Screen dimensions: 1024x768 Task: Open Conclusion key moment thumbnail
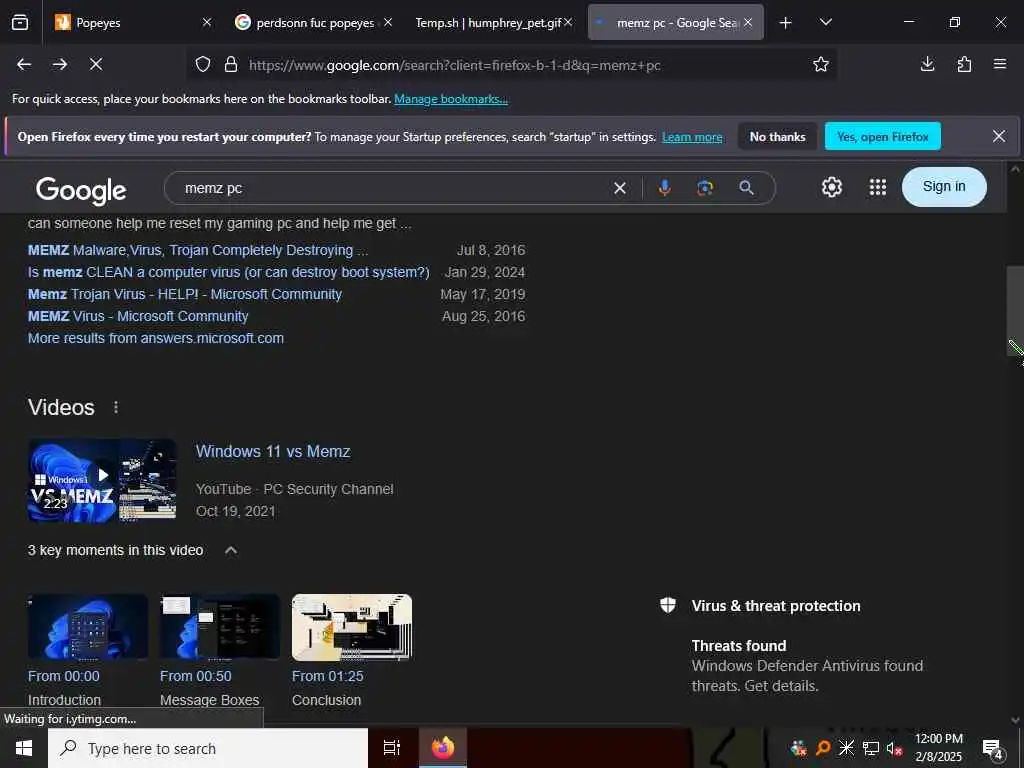(351, 627)
